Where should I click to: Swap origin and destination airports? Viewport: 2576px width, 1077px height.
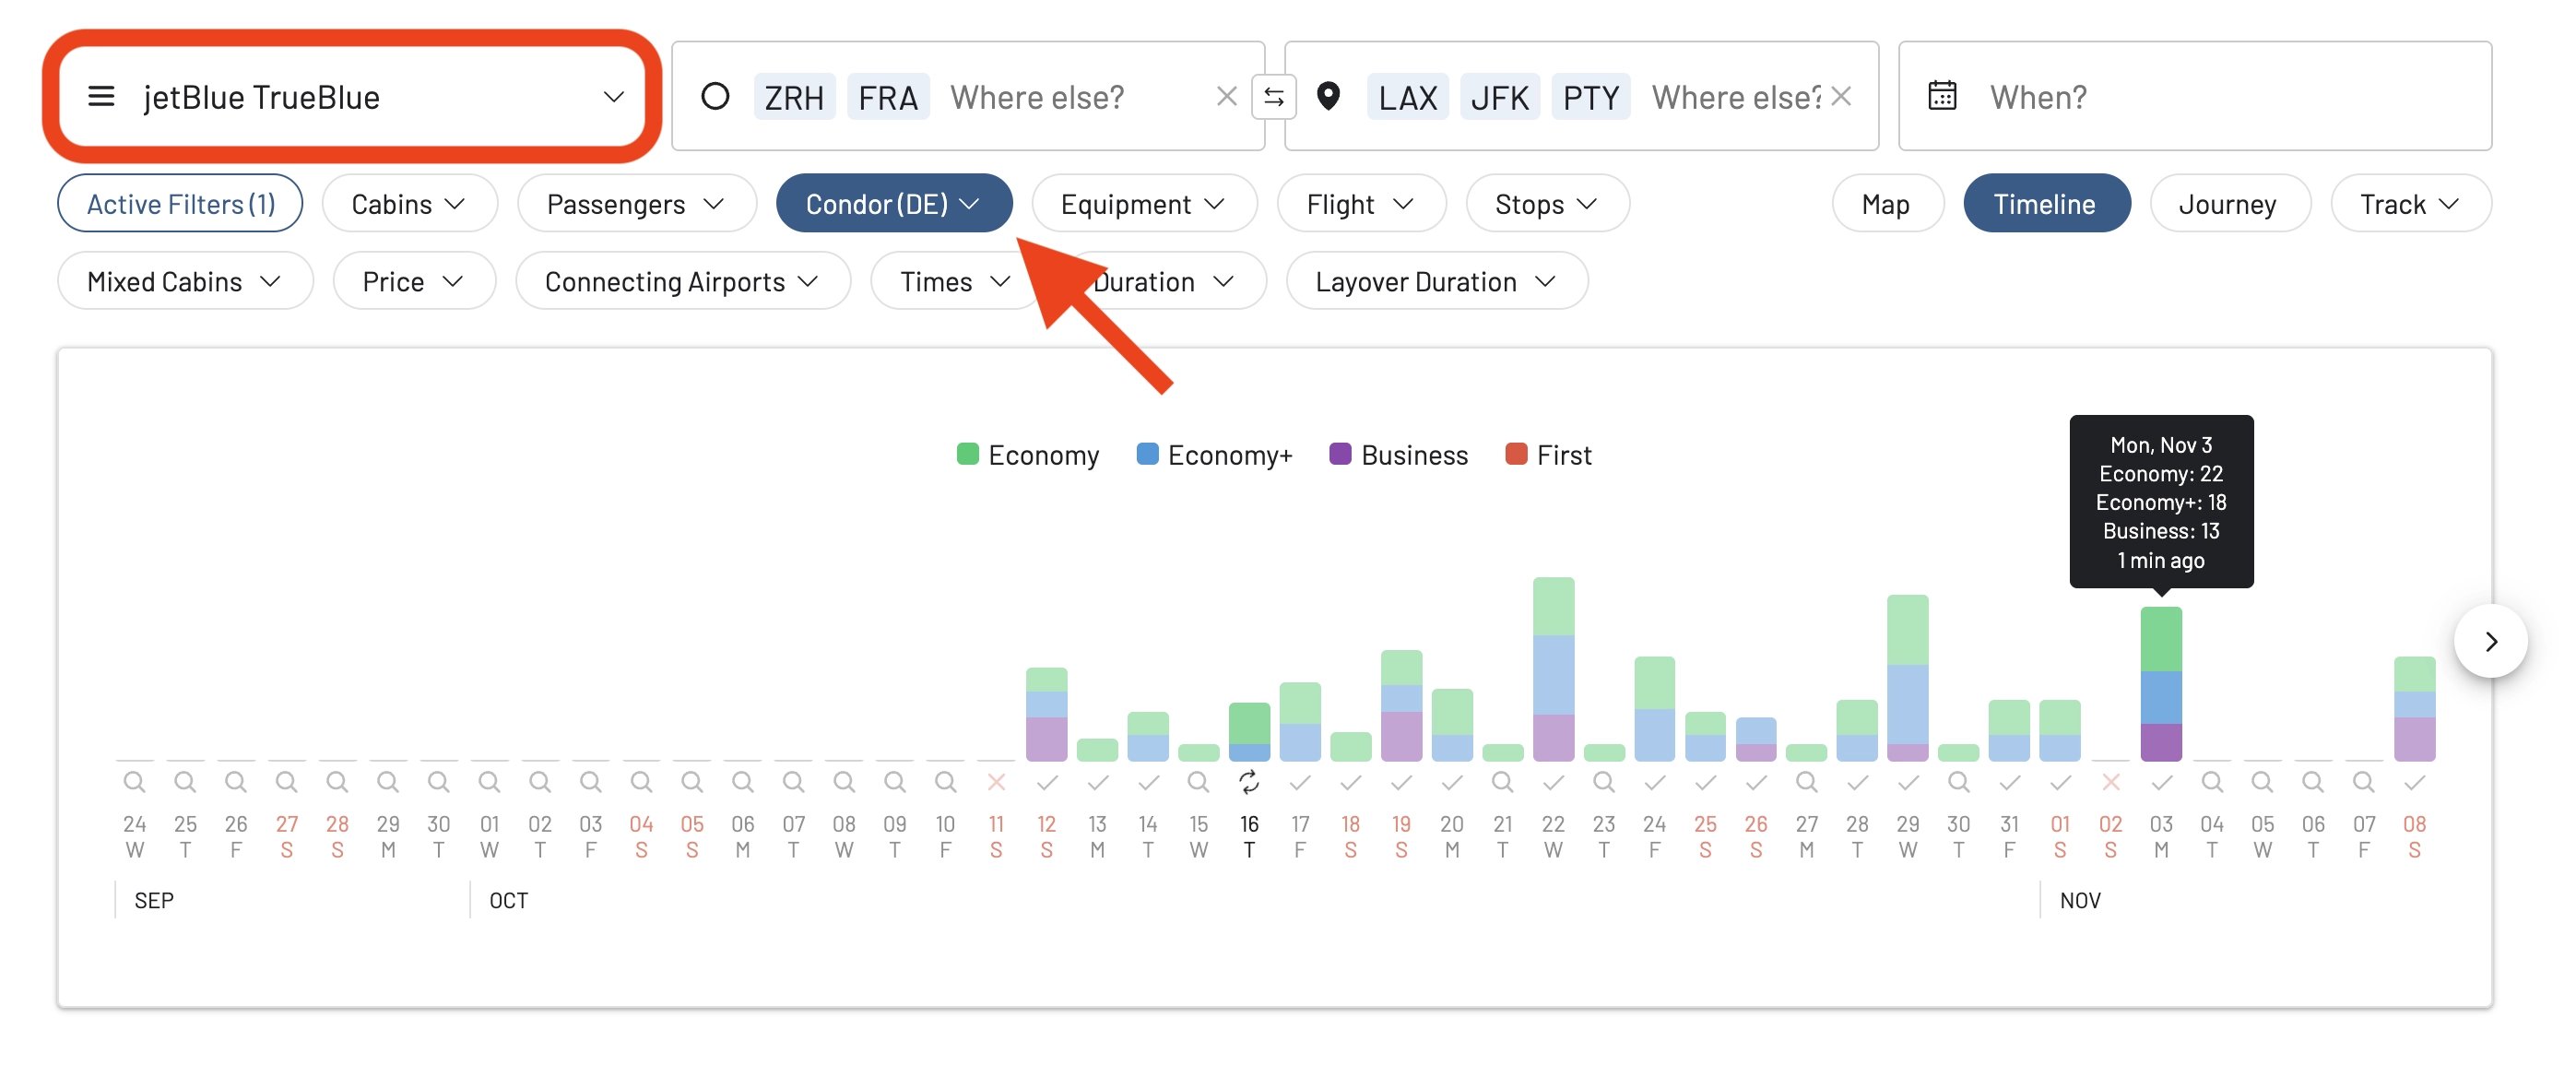1273,97
